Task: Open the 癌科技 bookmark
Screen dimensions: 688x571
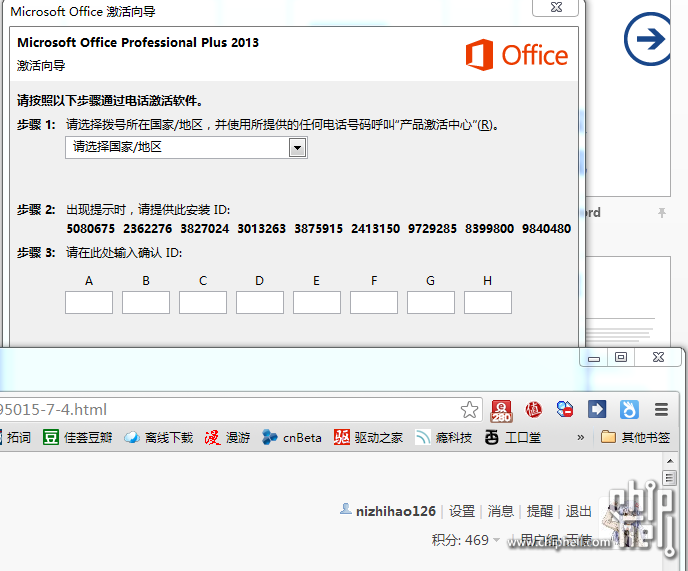Action: 444,437
